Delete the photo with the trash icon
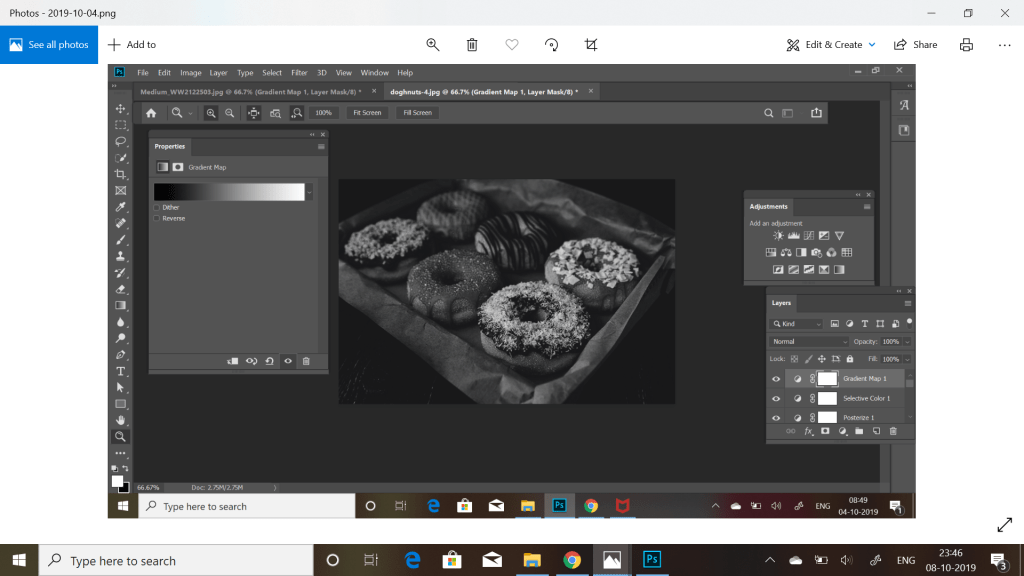The height and width of the screenshot is (576, 1024). click(x=472, y=45)
